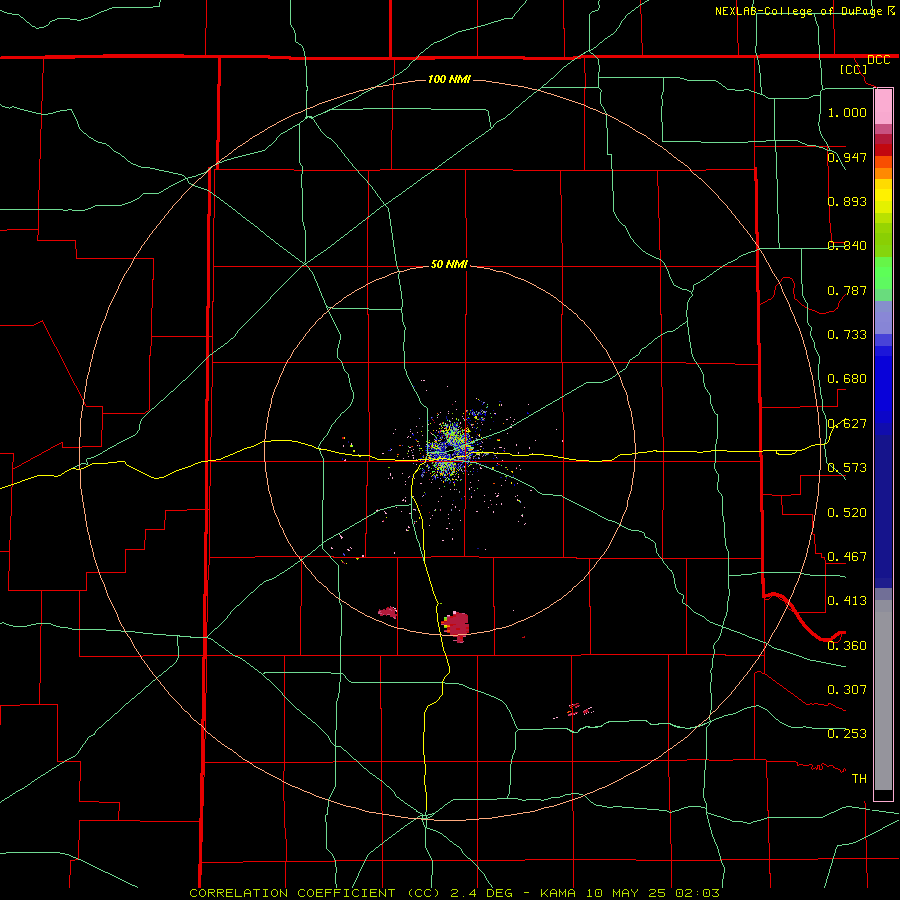The image size is (900, 900).
Task: Click the large crimson echo on the 50 NMI ring
Action: click(456, 626)
